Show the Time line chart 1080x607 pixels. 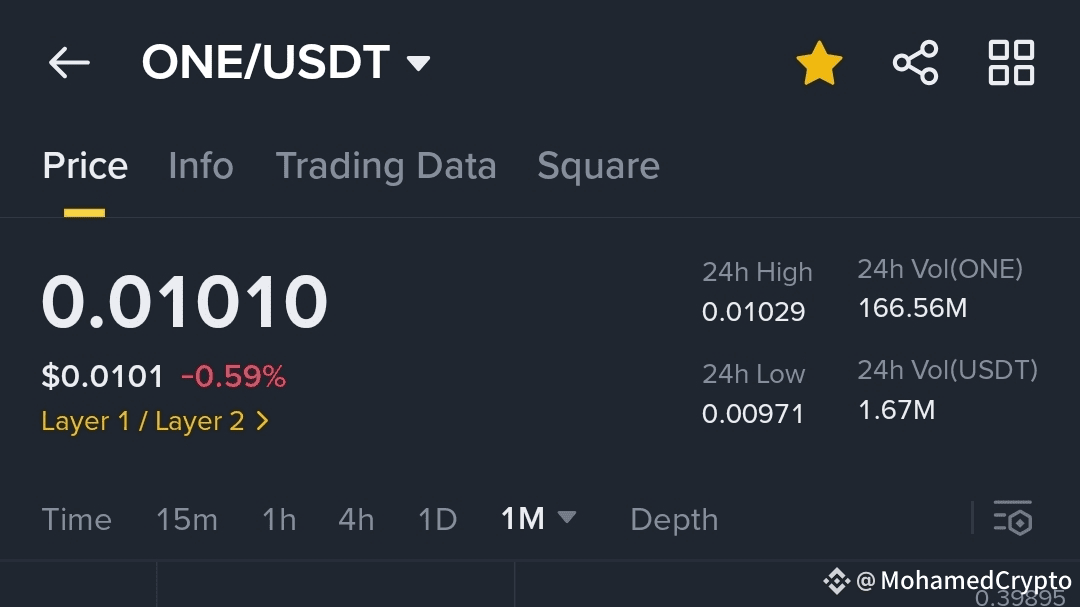tap(76, 519)
